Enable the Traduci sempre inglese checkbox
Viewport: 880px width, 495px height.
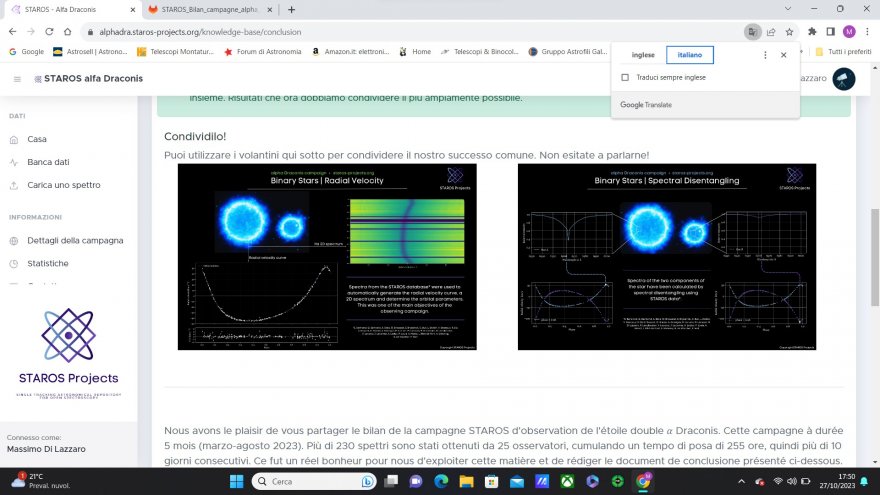point(625,77)
